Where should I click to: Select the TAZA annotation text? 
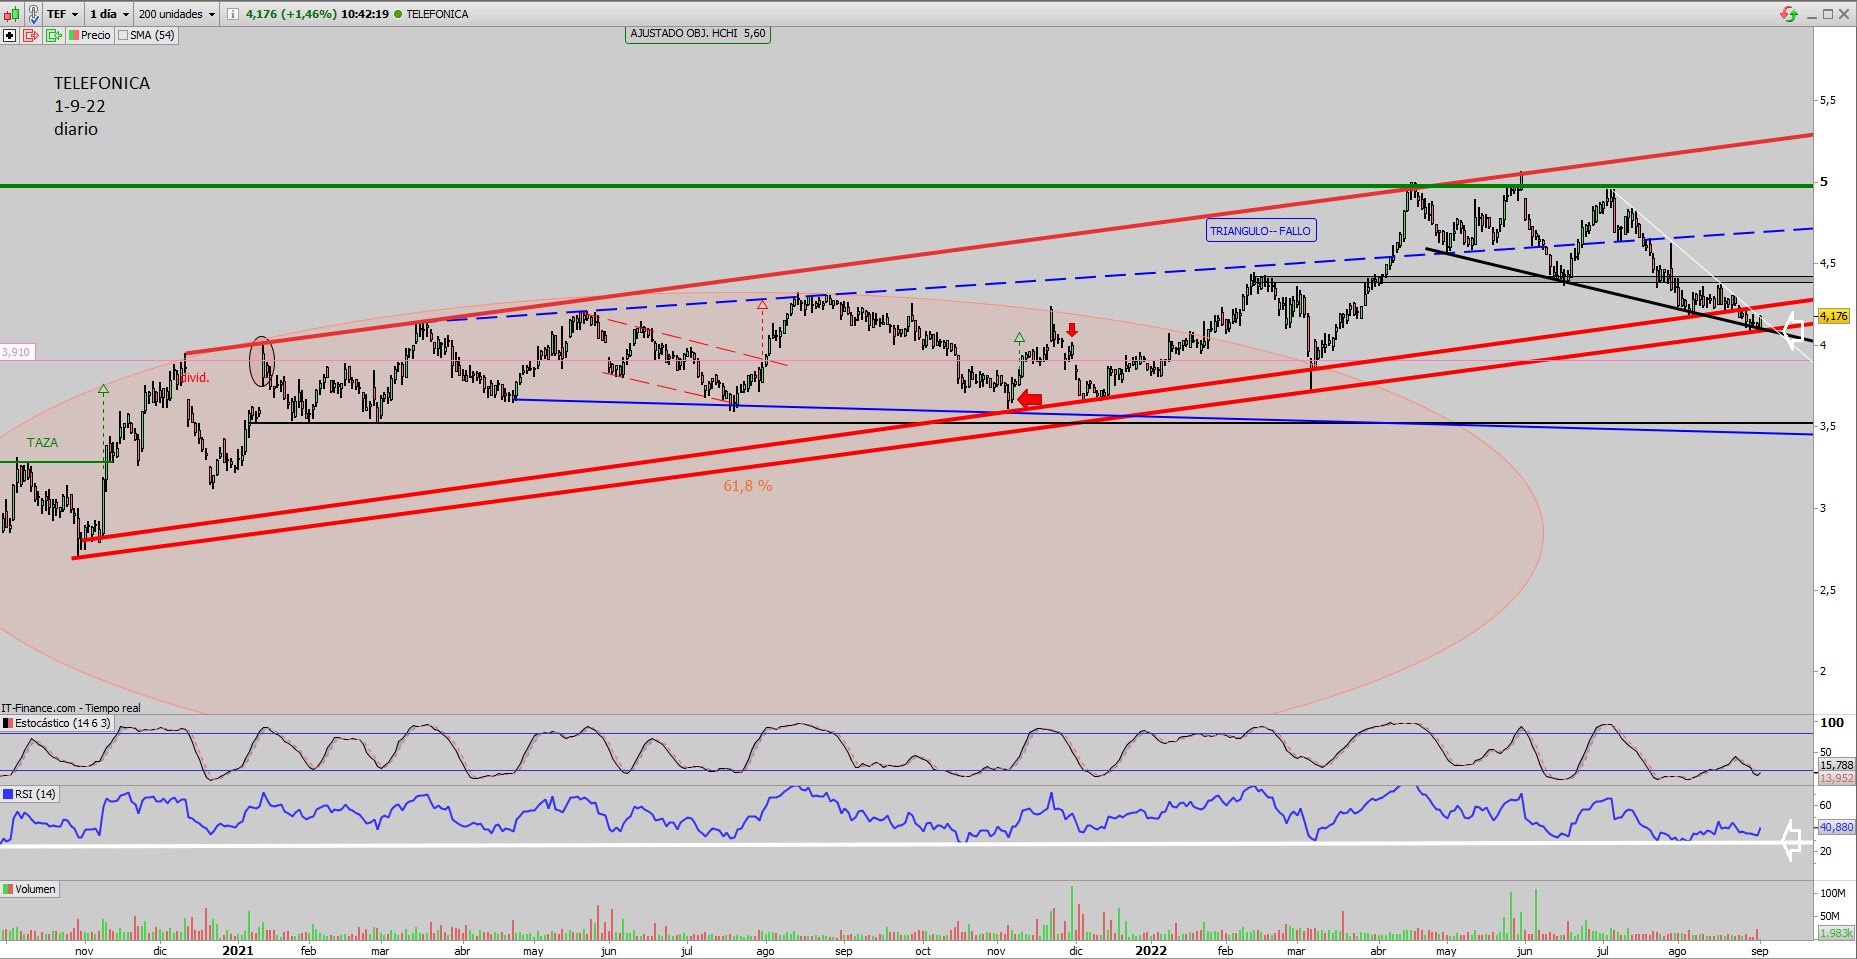point(42,442)
